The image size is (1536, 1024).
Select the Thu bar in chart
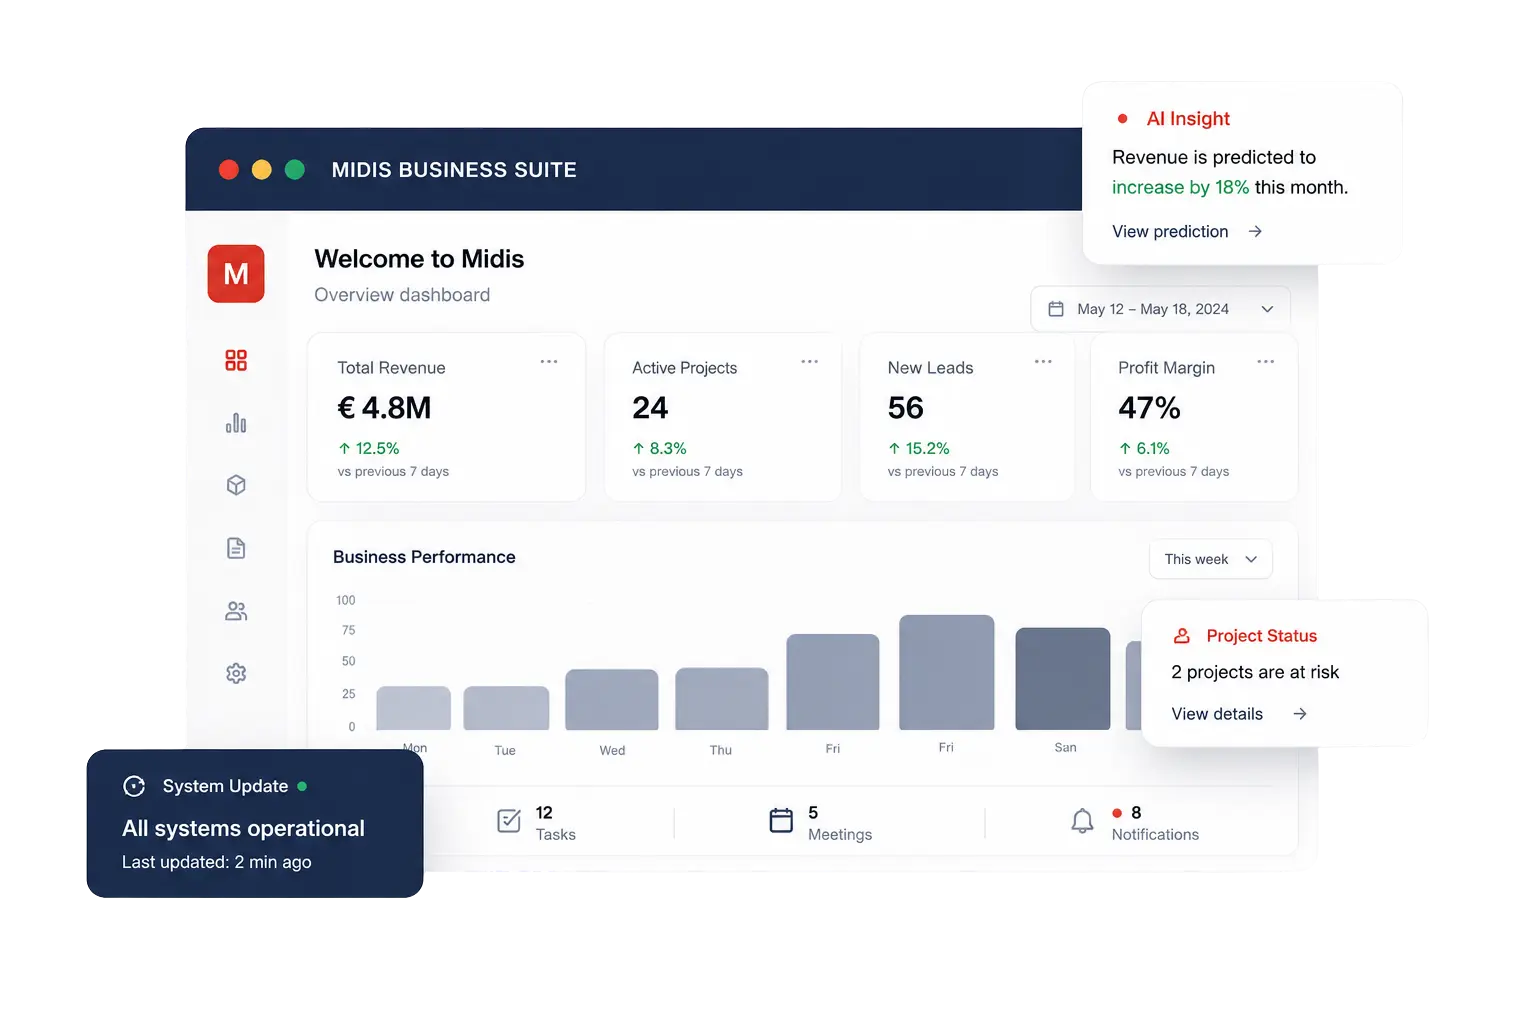tap(722, 699)
